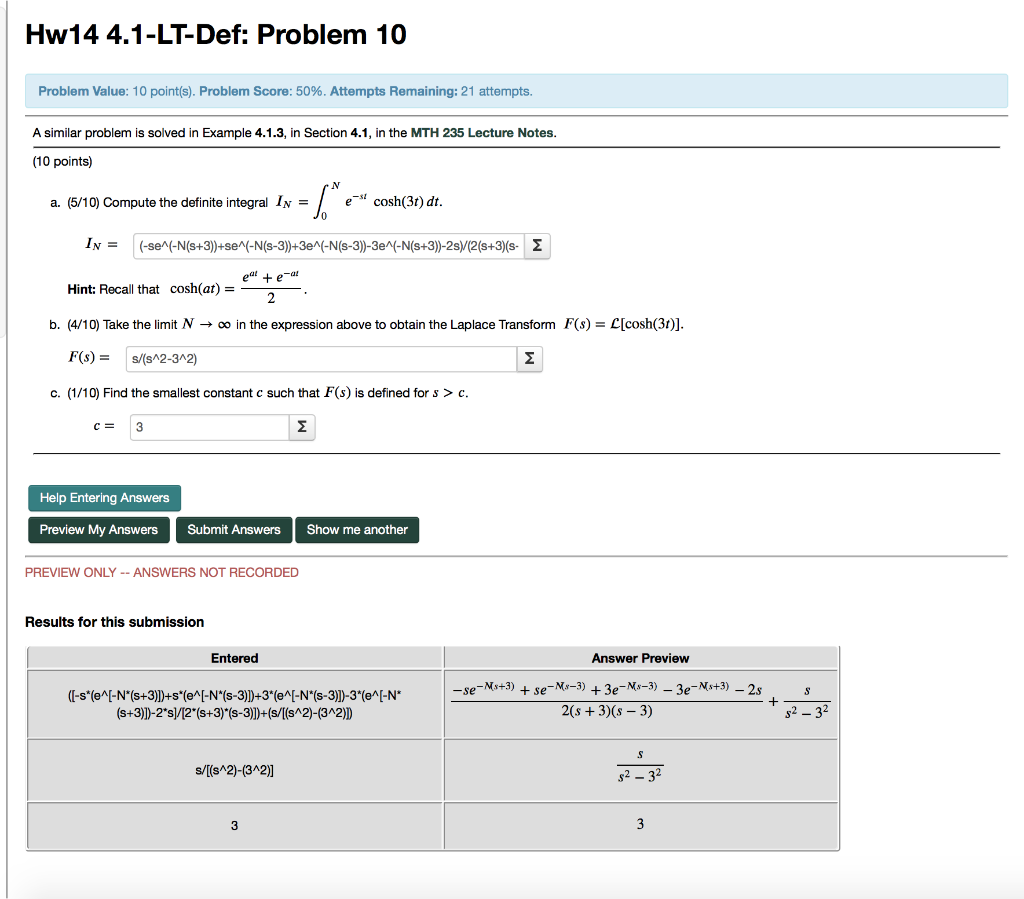The image size is (1024, 899).
Task: Click the Entered column header
Action: (234, 657)
